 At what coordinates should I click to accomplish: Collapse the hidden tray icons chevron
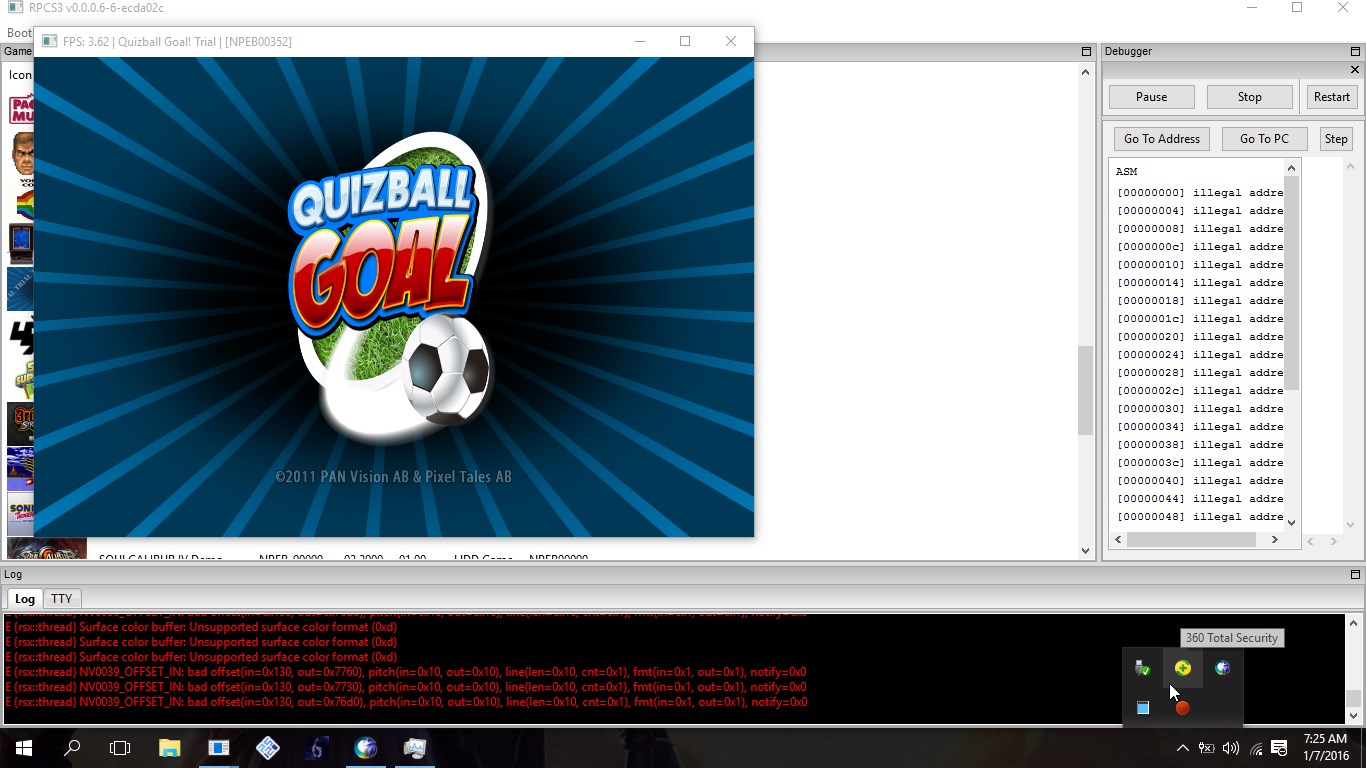(x=1182, y=748)
